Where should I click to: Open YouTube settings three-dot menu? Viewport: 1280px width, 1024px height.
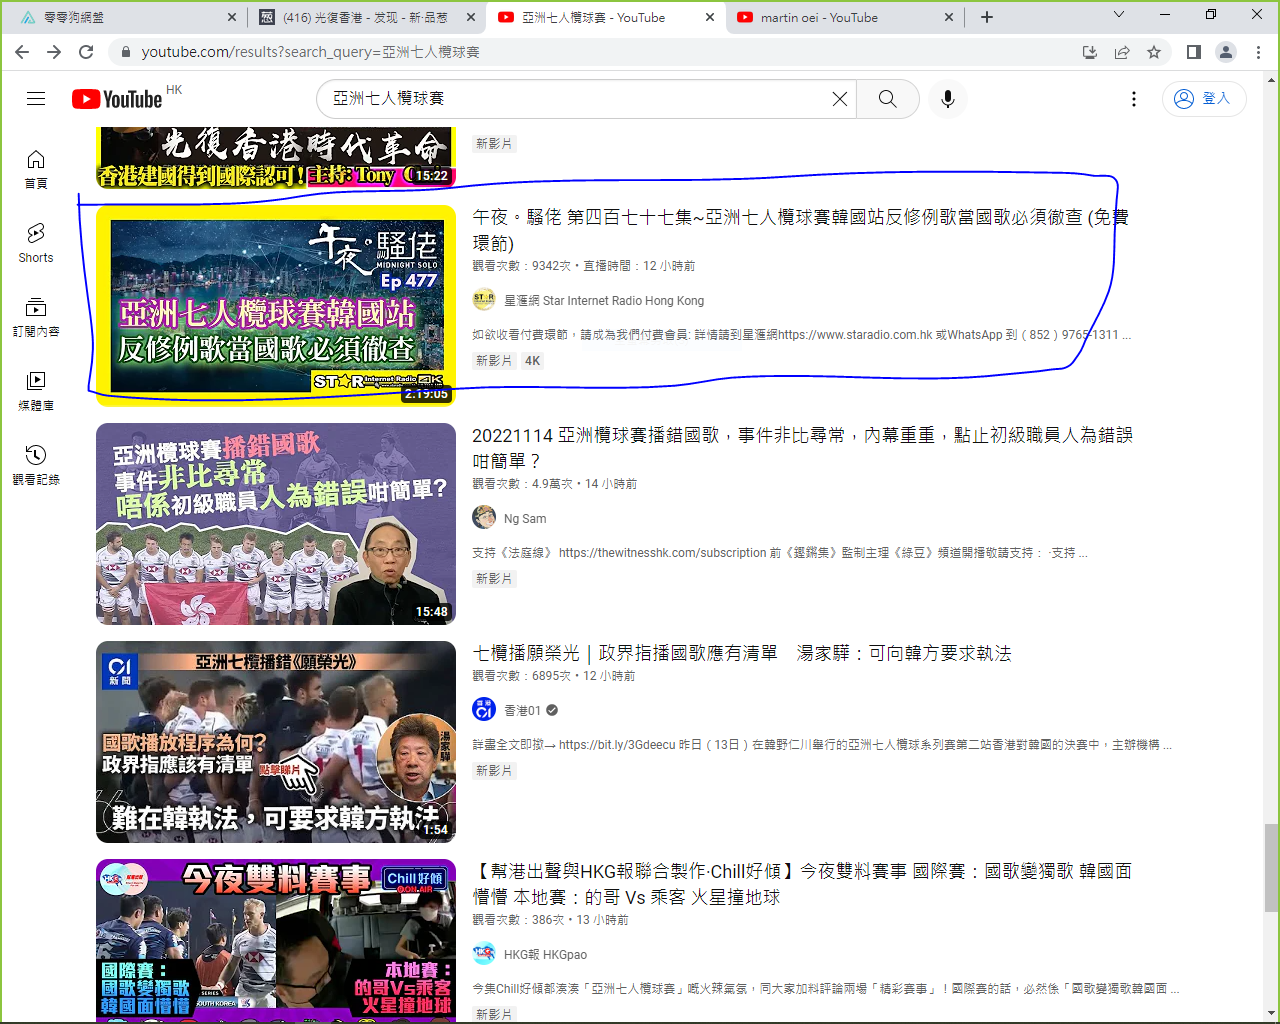[1133, 99]
